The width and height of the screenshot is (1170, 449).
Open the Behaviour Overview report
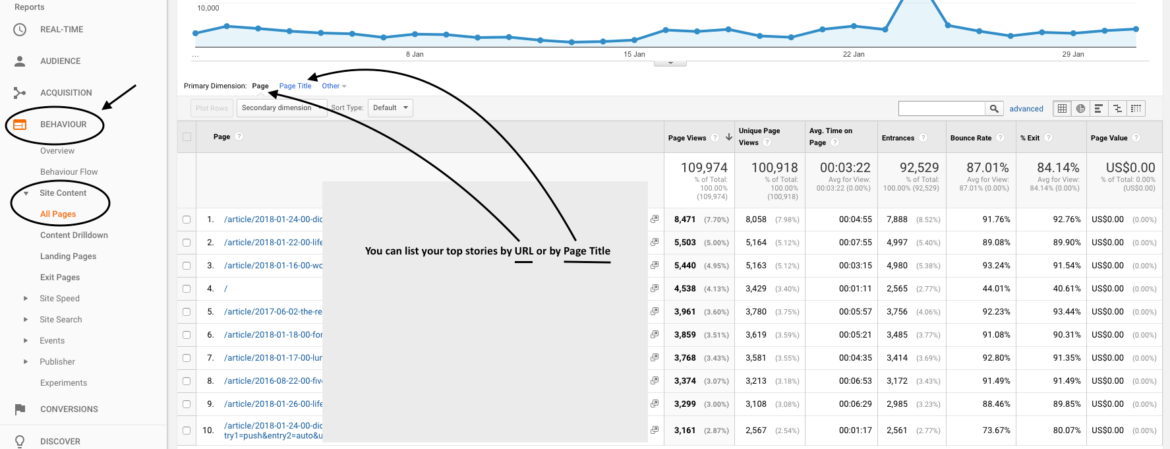pyautogui.click(x=57, y=151)
